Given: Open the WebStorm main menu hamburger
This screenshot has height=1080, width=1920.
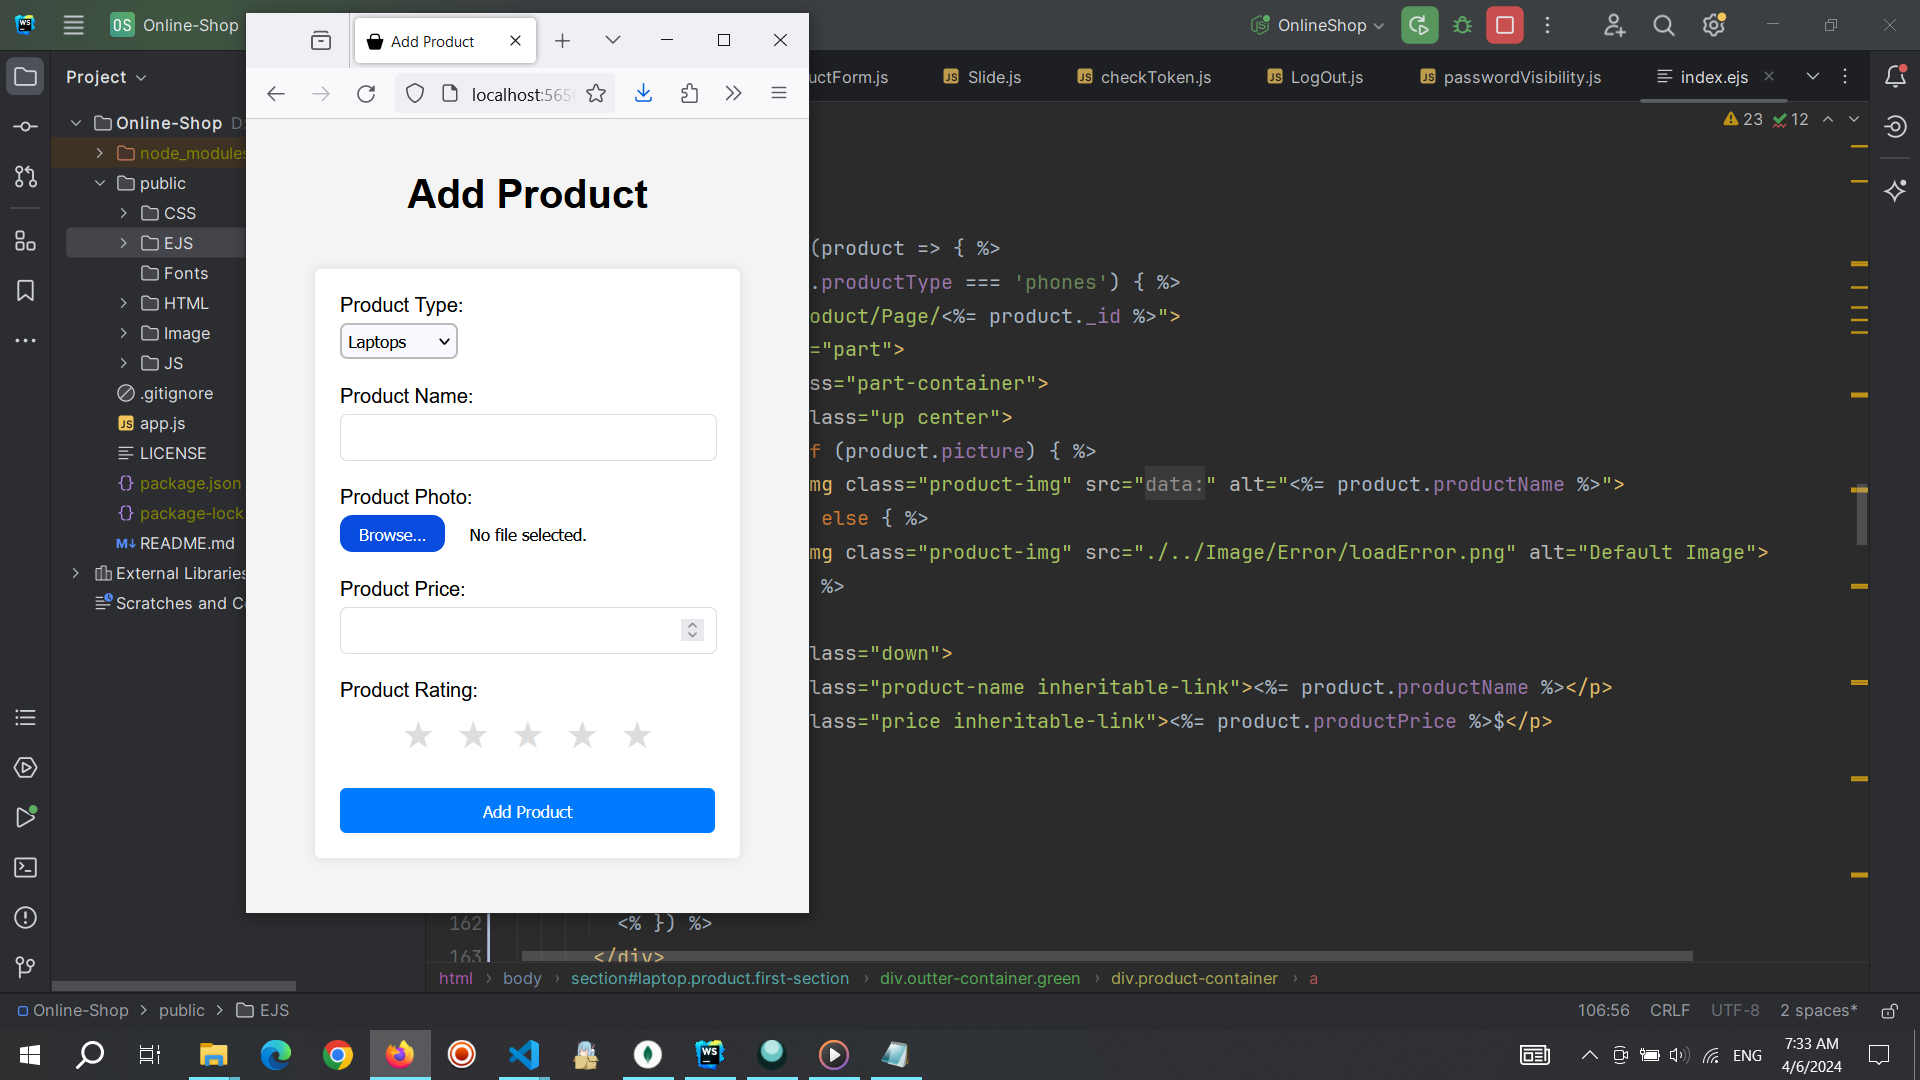Looking at the screenshot, I should pos(73,25).
